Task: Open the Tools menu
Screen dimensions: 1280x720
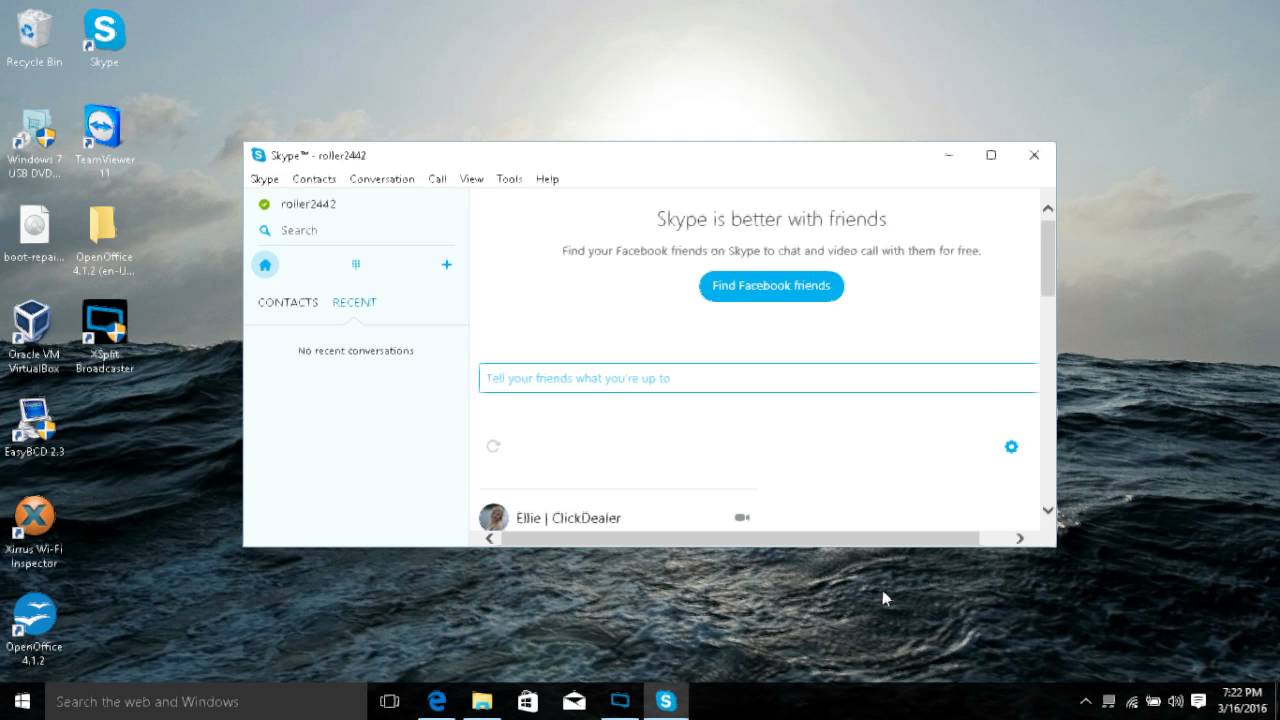Action: click(x=509, y=179)
